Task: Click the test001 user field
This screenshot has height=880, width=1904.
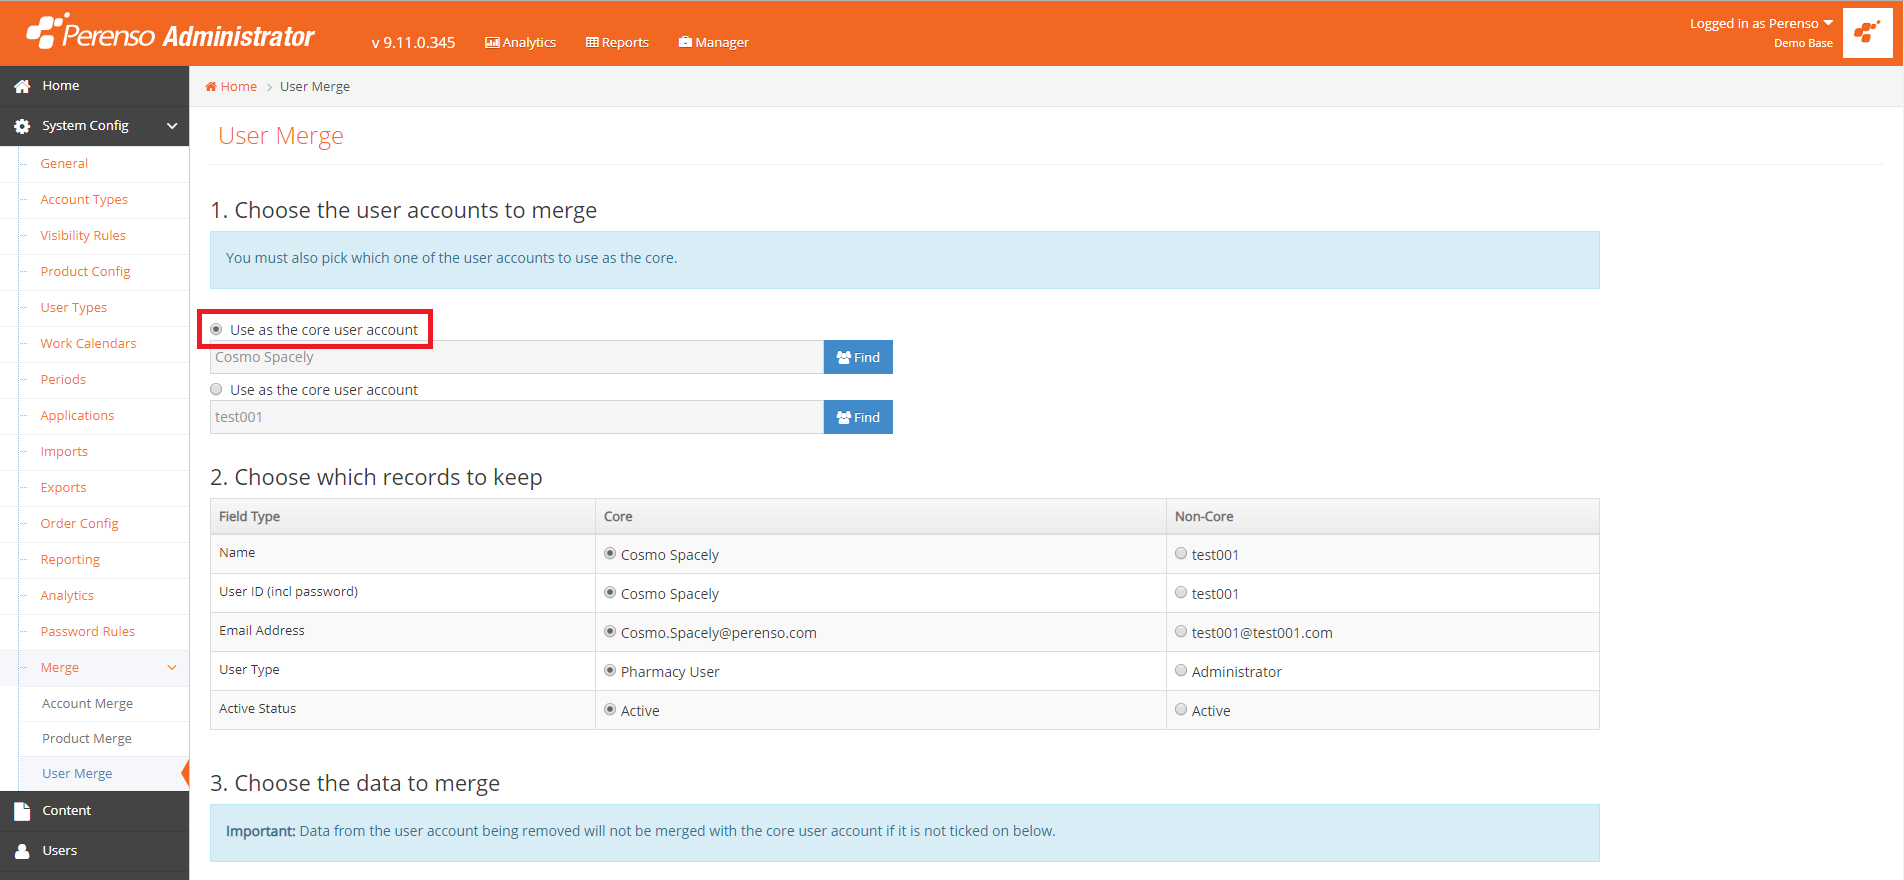Action: click(517, 417)
